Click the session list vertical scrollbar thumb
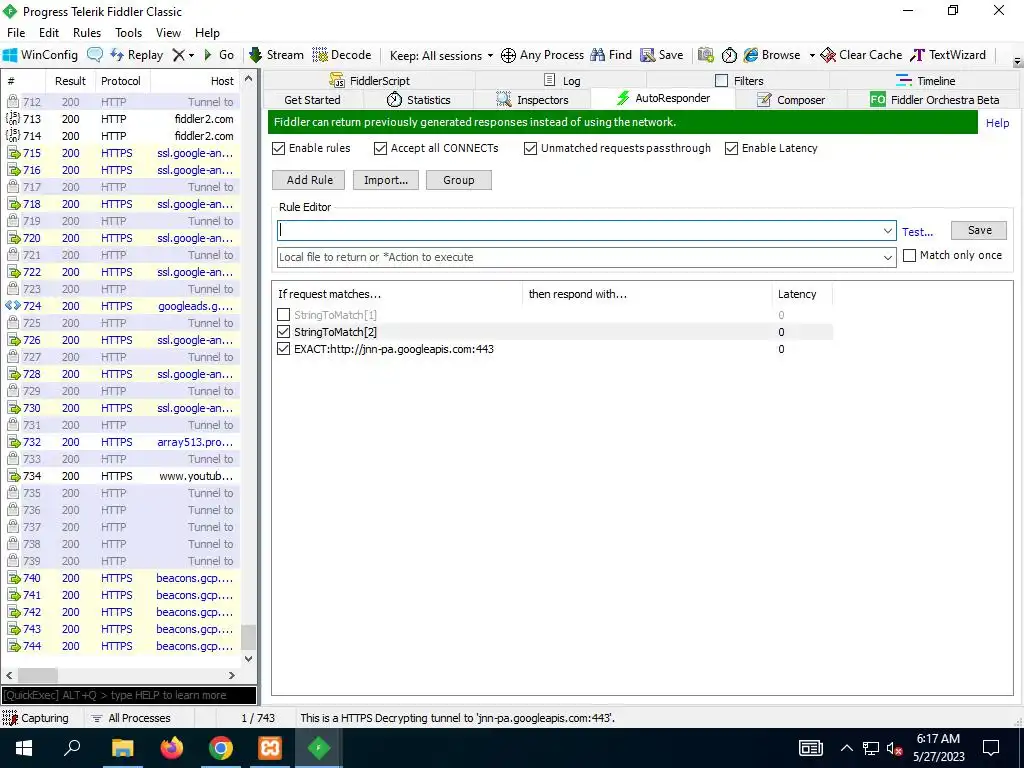Viewport: 1024px width, 768px height. point(248,637)
